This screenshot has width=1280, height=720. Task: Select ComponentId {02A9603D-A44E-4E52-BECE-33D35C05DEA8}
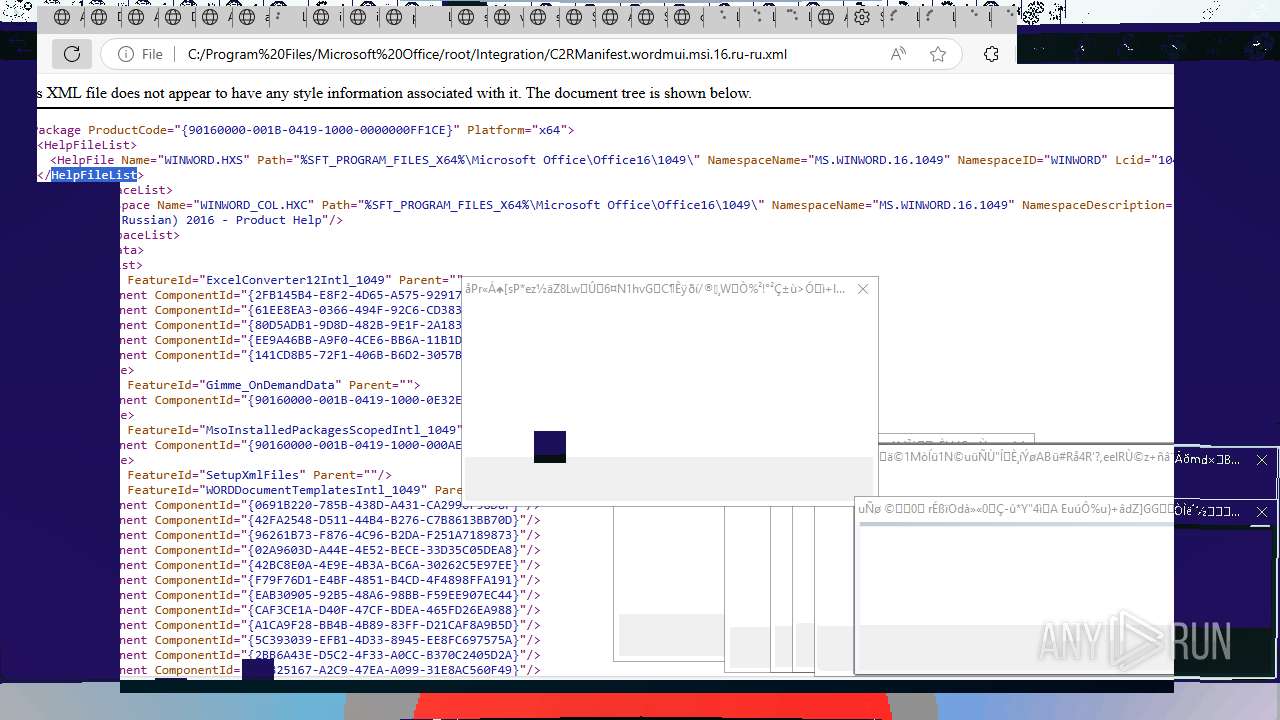[384, 550]
